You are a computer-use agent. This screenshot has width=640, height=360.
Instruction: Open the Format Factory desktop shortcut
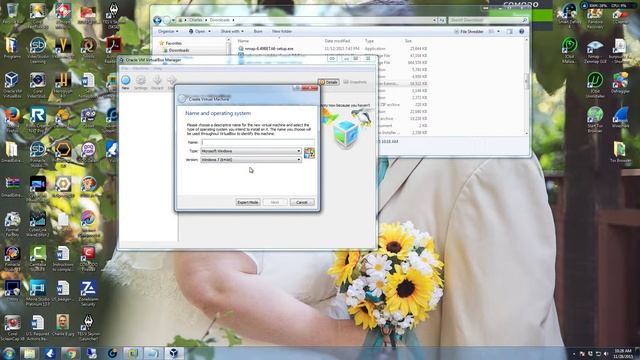(x=12, y=224)
